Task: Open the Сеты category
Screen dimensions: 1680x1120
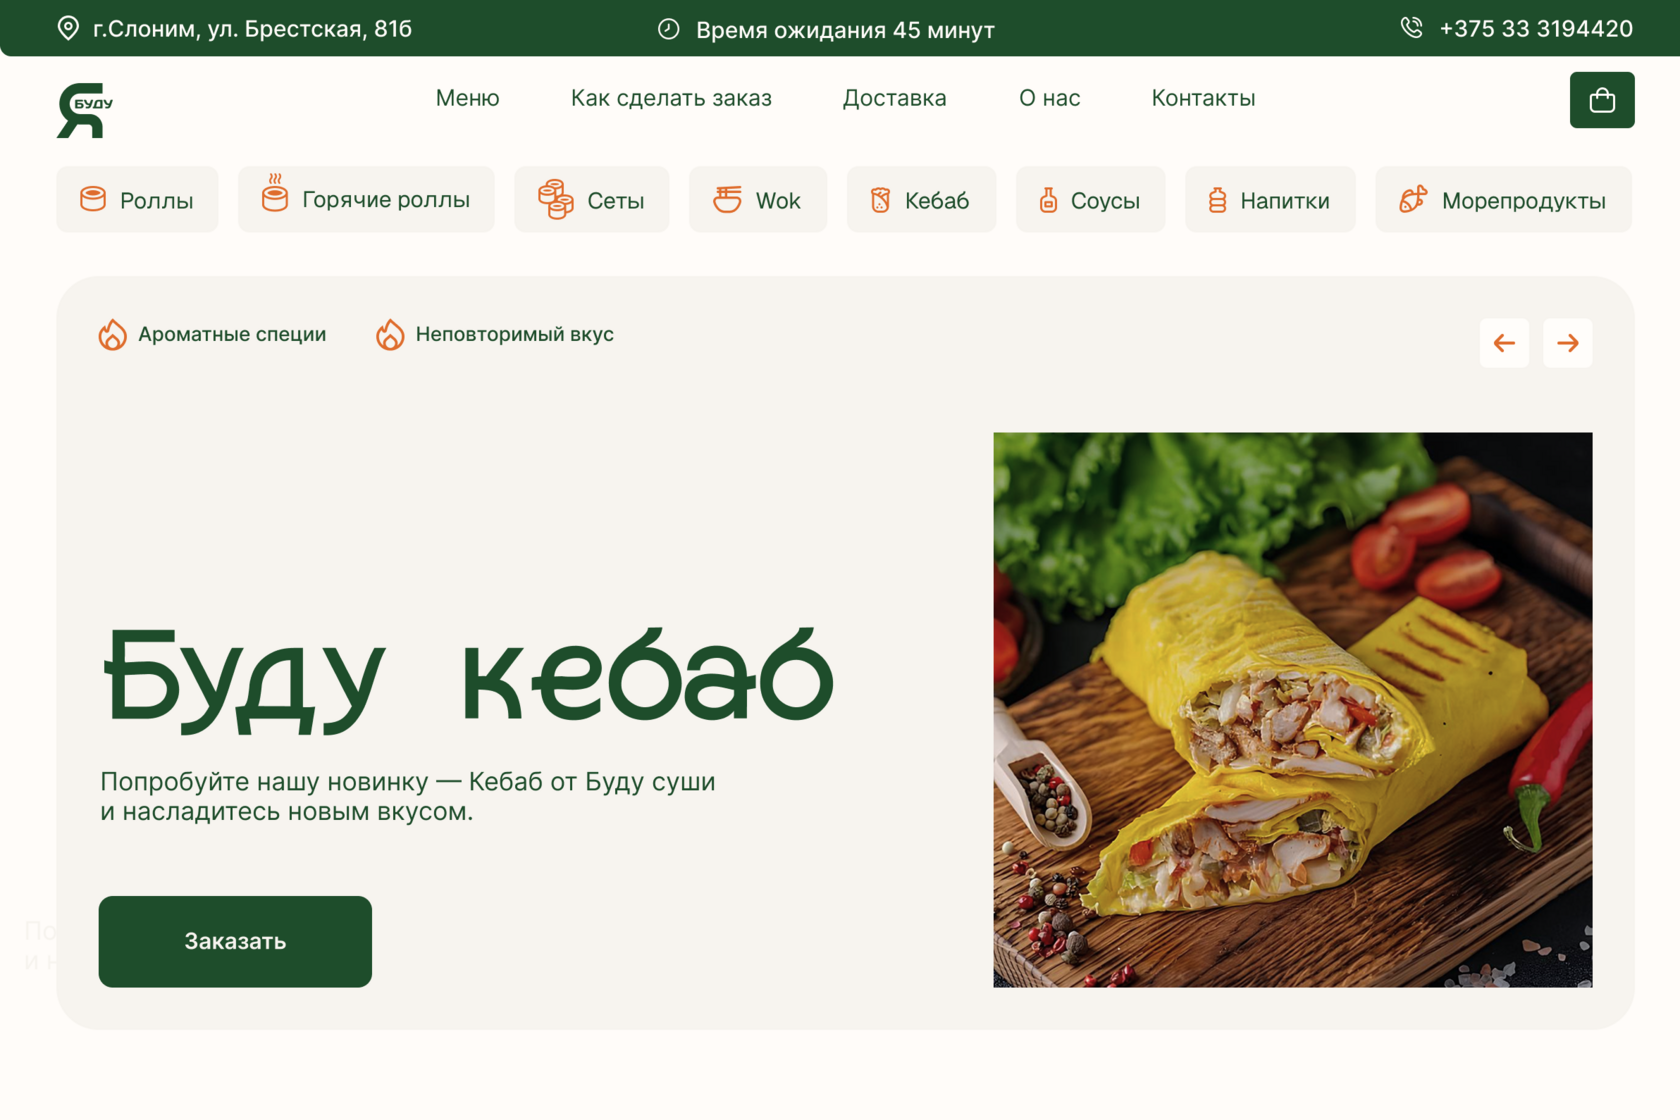Action: (591, 200)
